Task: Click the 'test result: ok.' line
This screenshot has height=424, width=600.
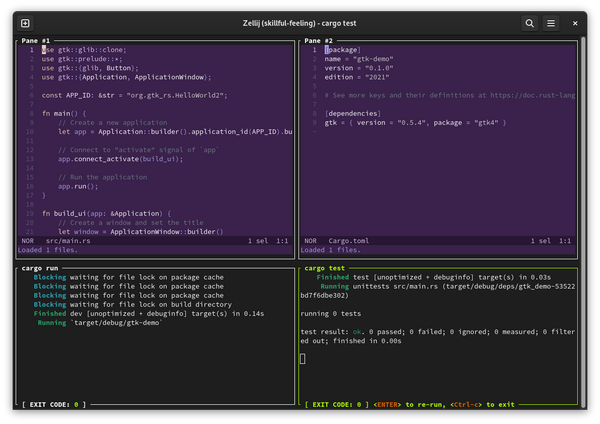Action: tap(438, 336)
